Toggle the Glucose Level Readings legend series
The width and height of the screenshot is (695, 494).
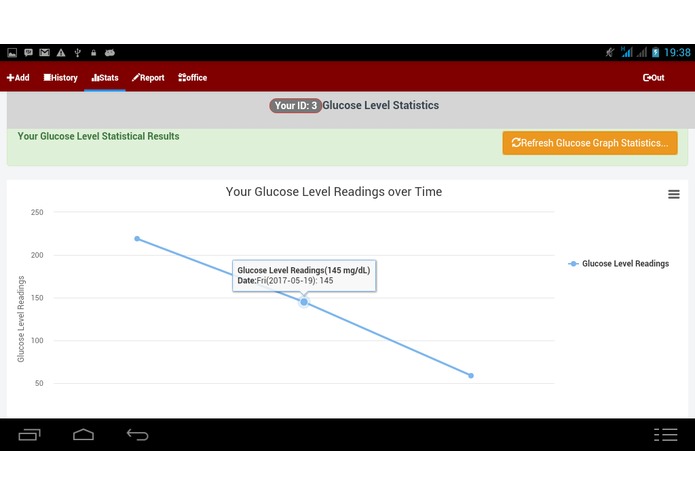[x=619, y=264]
